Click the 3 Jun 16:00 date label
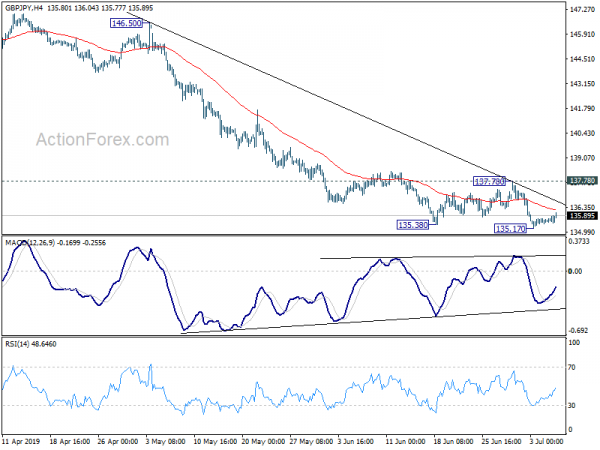This screenshot has width=600, height=450. (356, 441)
